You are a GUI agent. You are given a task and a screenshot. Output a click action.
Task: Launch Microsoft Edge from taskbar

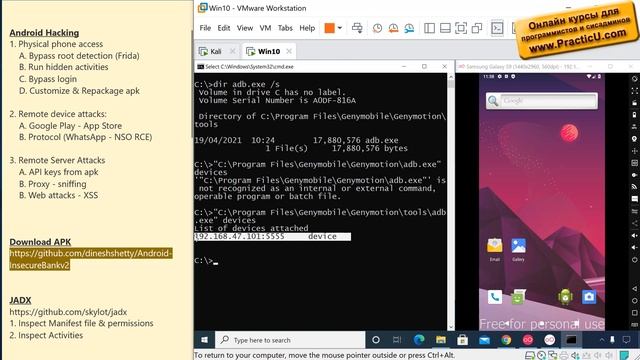[x=419, y=340]
